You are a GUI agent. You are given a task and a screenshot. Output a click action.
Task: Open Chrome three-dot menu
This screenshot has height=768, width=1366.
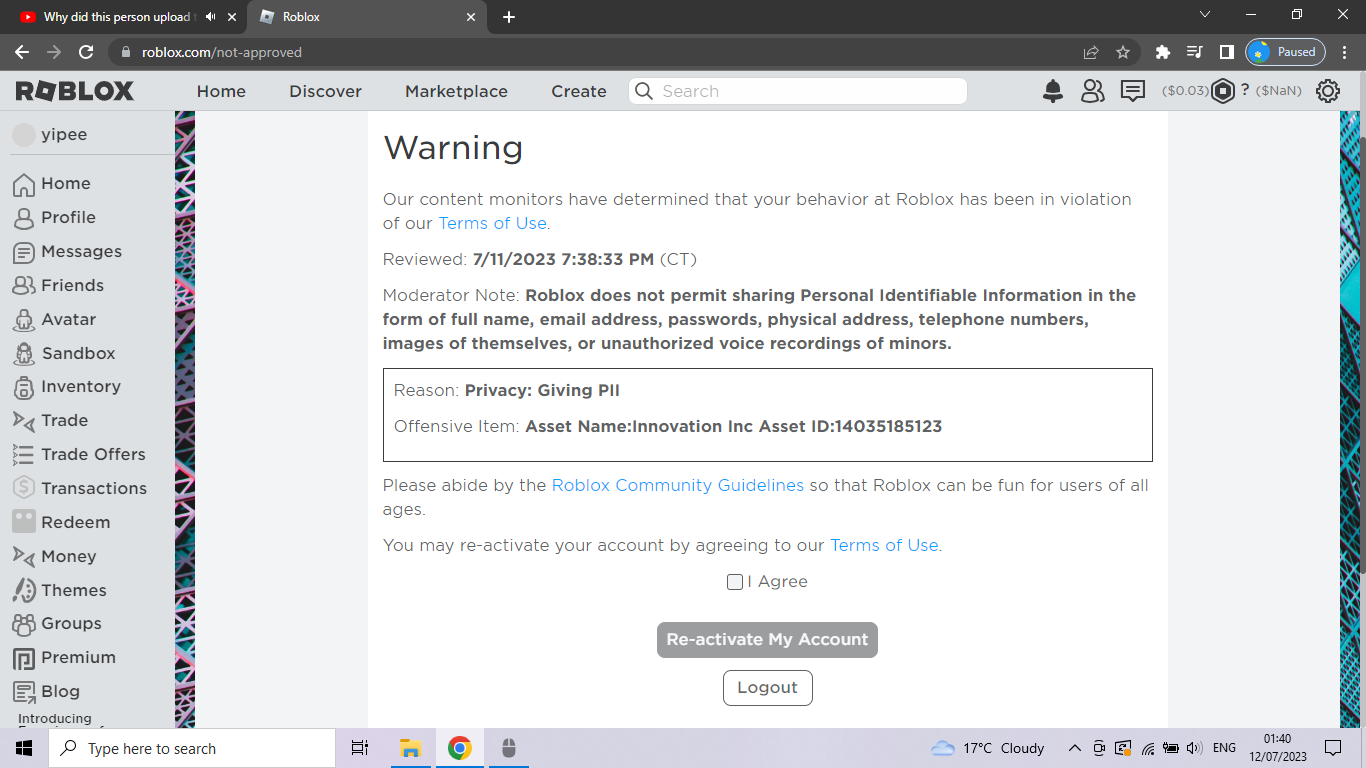(1344, 52)
